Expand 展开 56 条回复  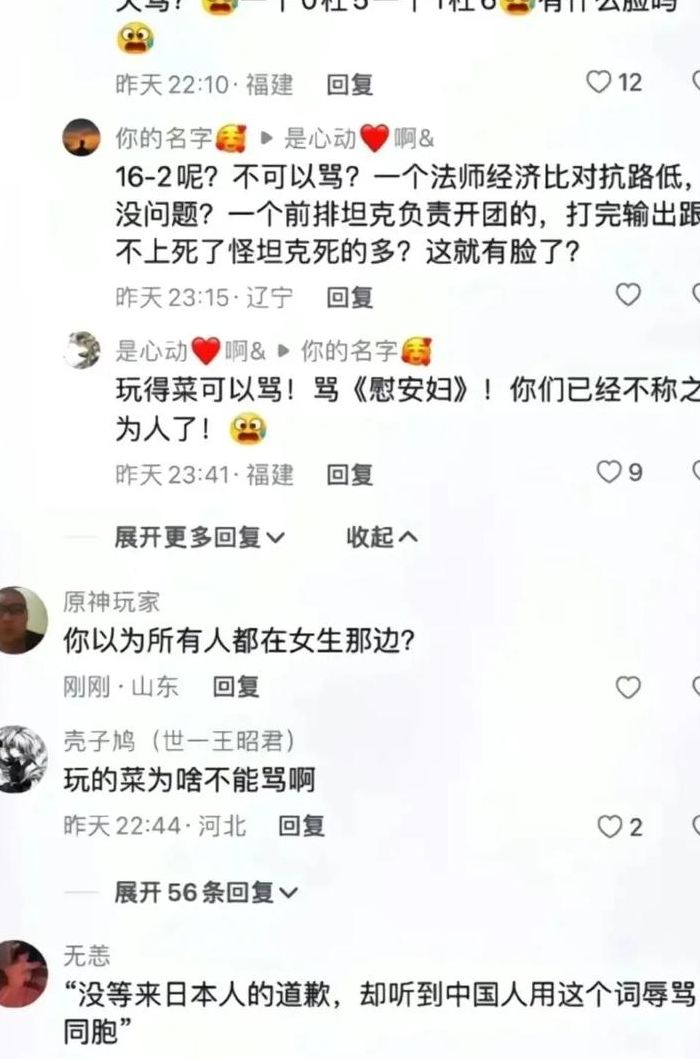[x=206, y=892]
